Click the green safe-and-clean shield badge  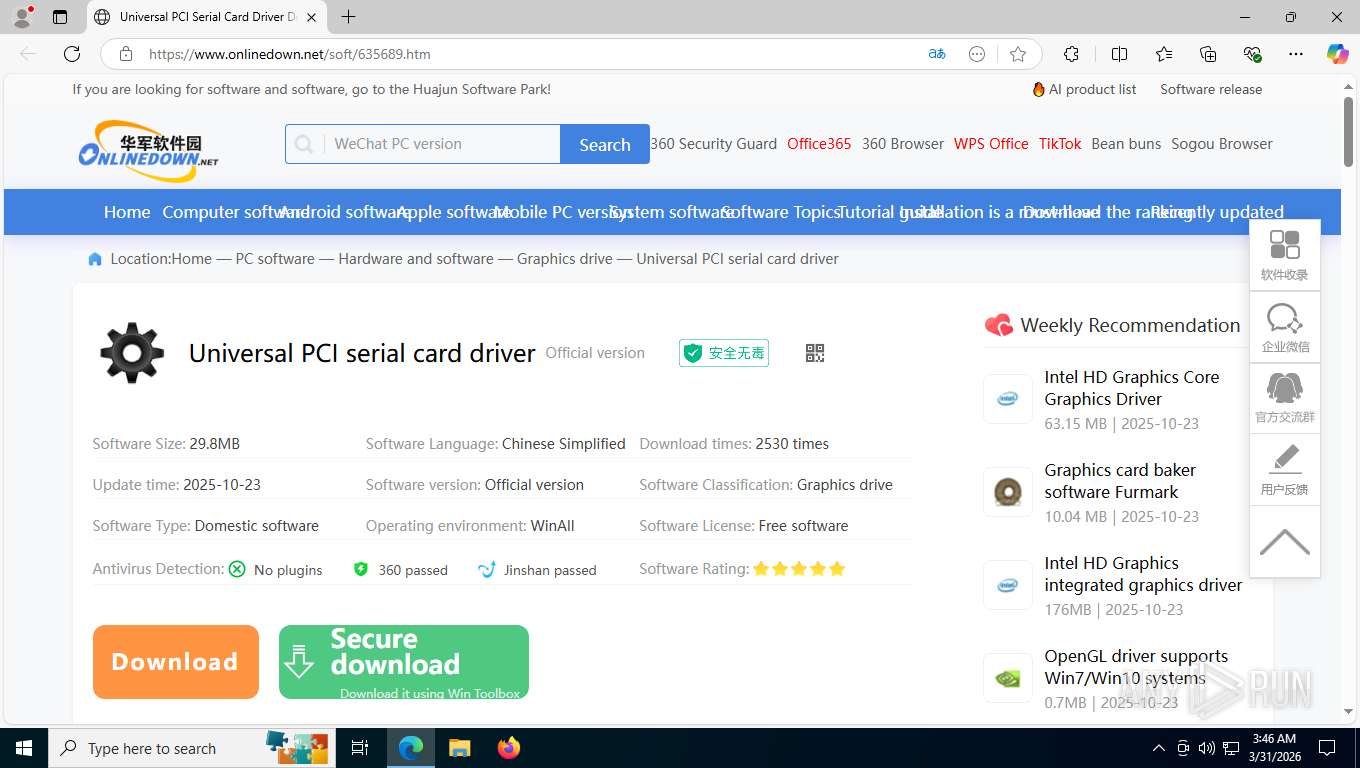[724, 353]
